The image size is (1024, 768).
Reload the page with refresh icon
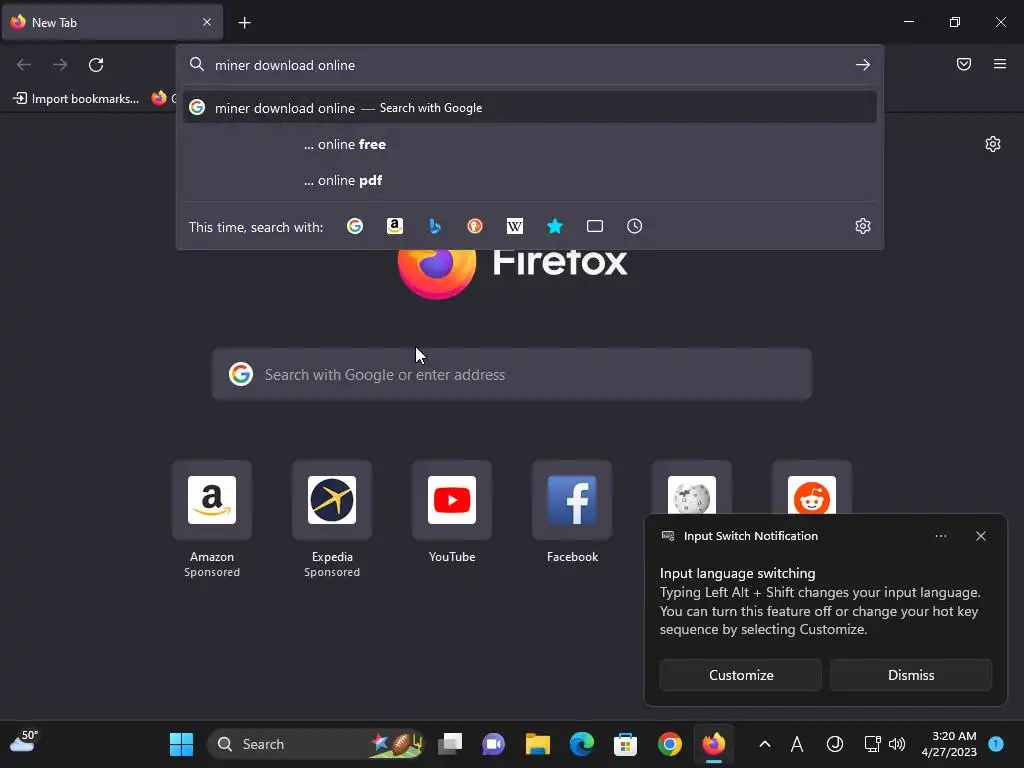click(96, 65)
